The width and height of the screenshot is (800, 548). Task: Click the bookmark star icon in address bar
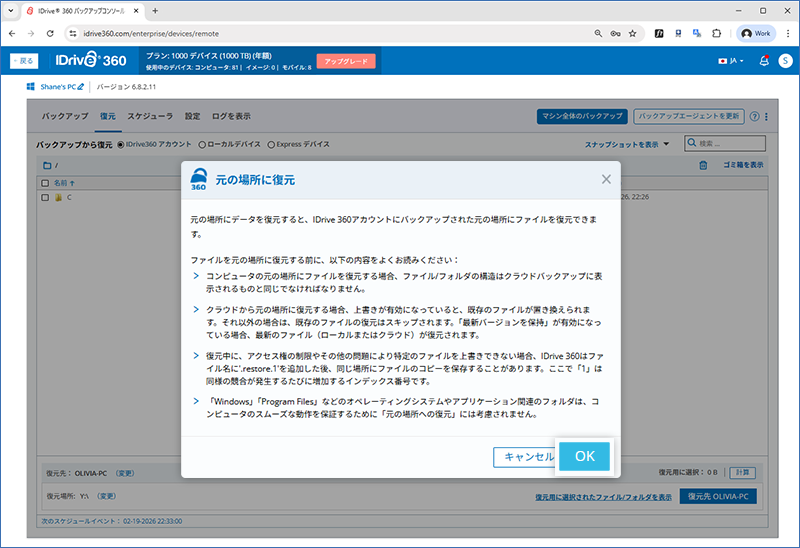(632, 33)
